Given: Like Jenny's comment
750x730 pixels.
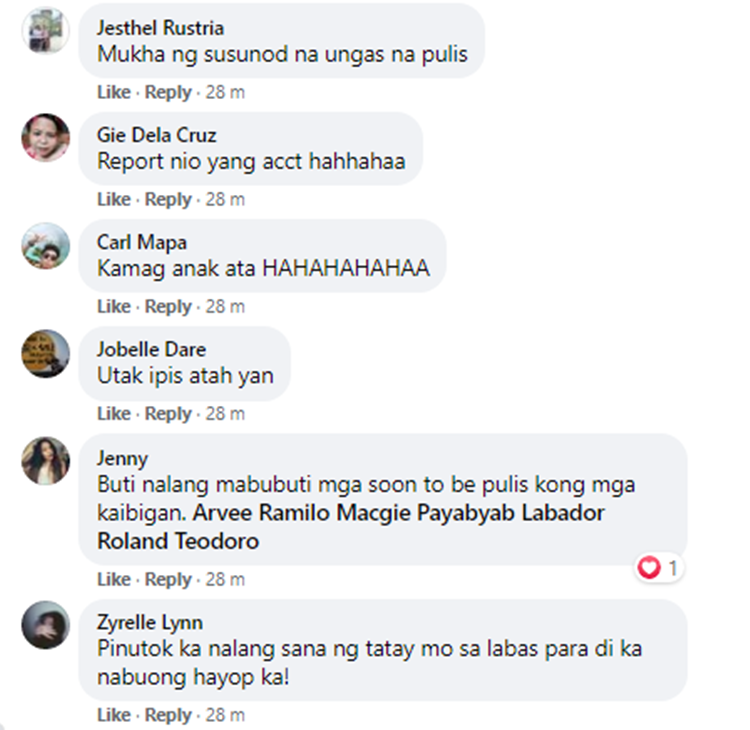Looking at the screenshot, I should coord(114,579).
